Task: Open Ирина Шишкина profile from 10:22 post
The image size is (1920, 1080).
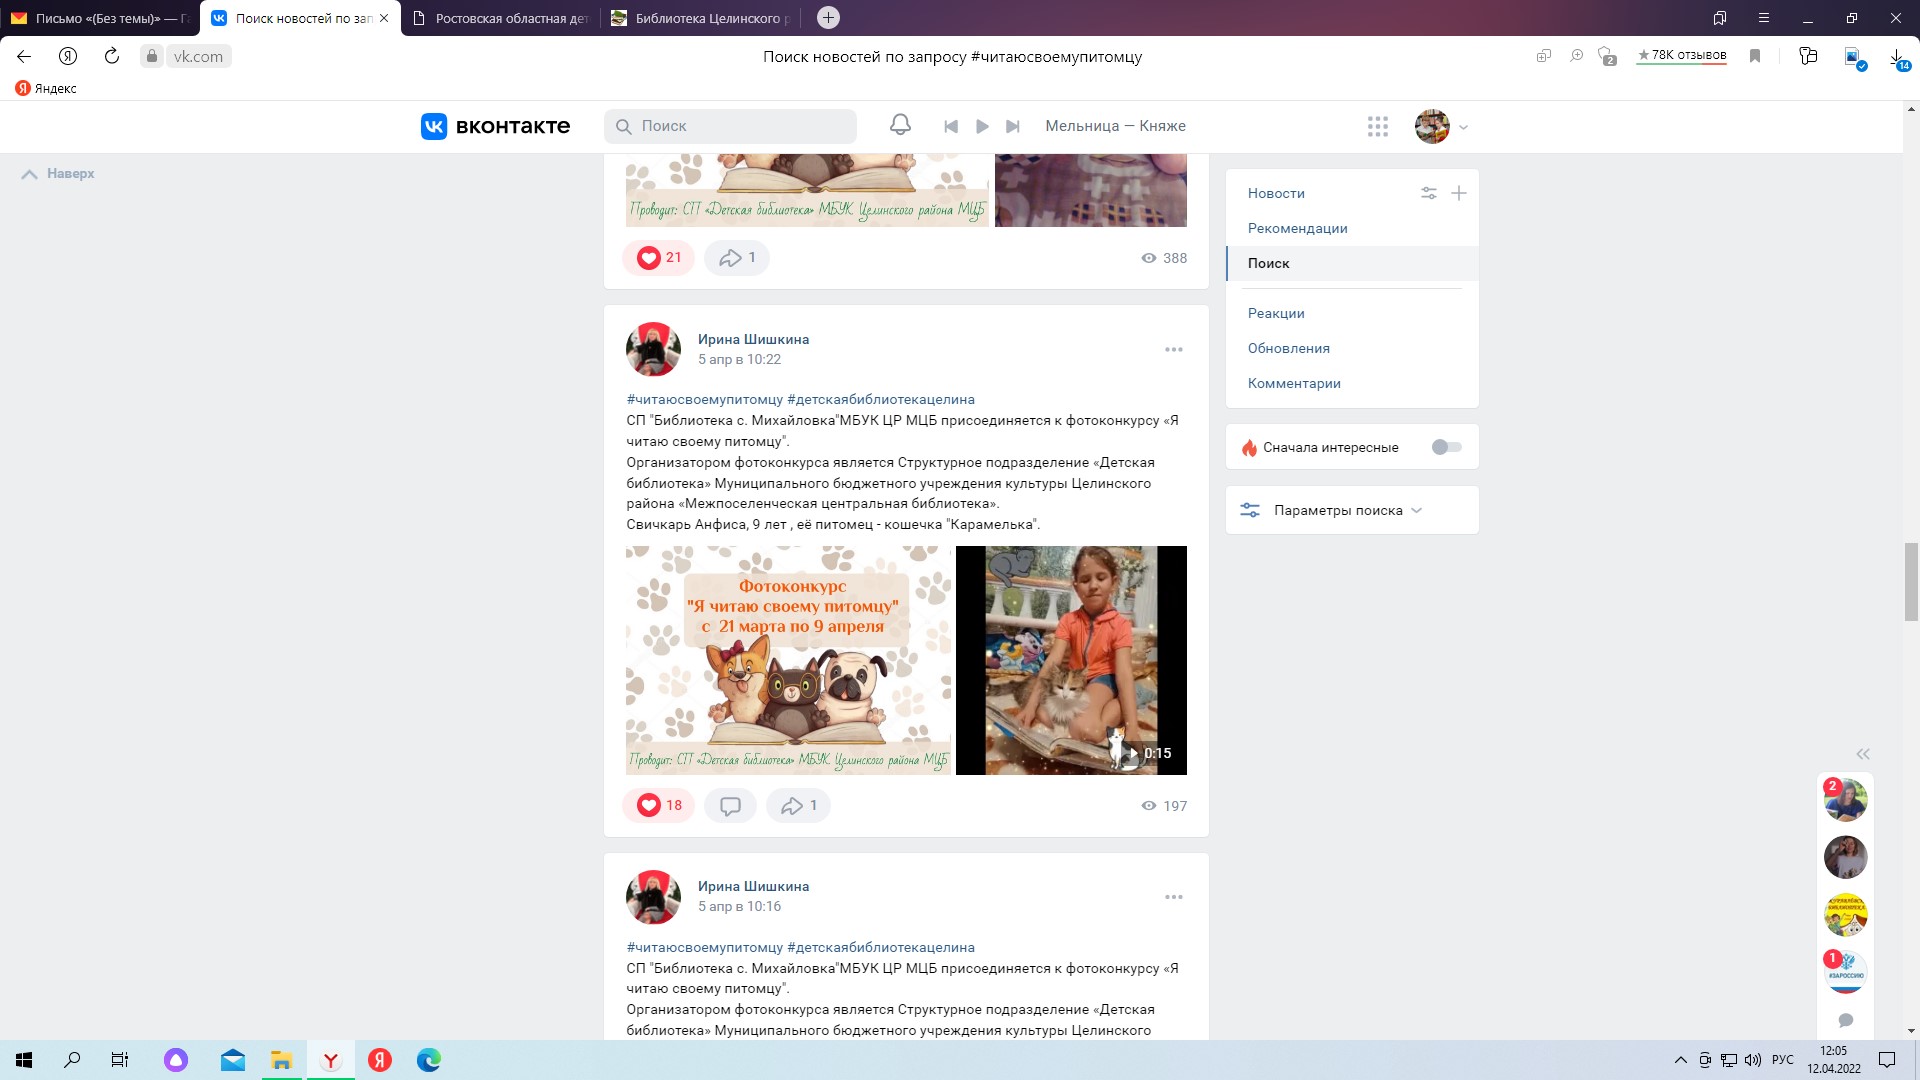Action: [x=753, y=339]
